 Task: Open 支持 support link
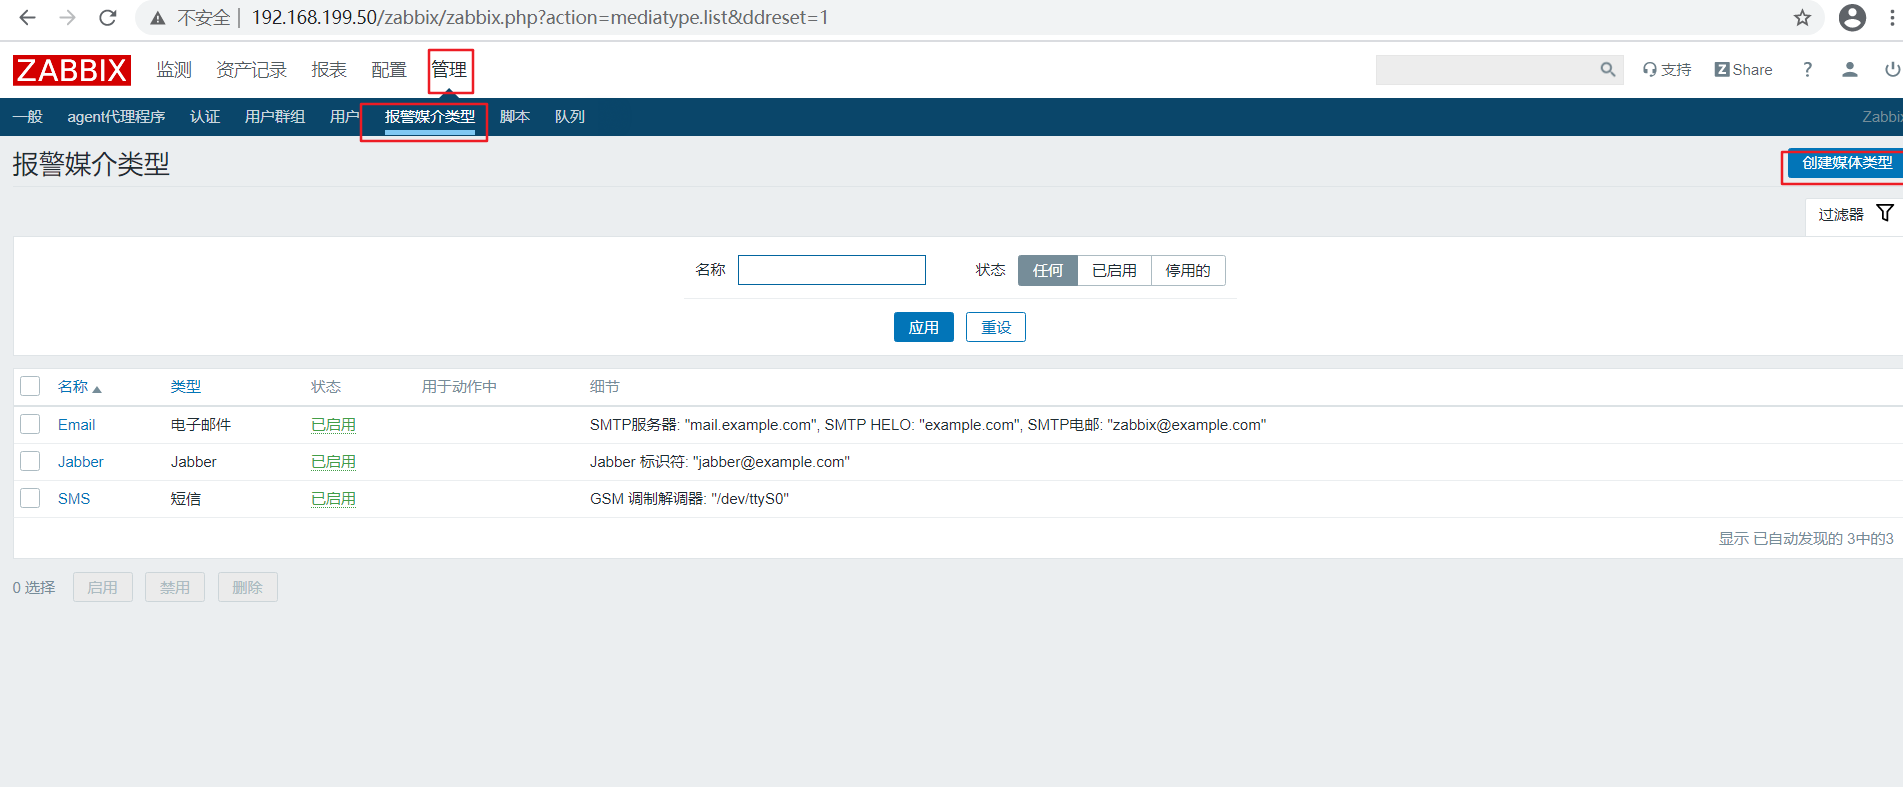[1667, 70]
